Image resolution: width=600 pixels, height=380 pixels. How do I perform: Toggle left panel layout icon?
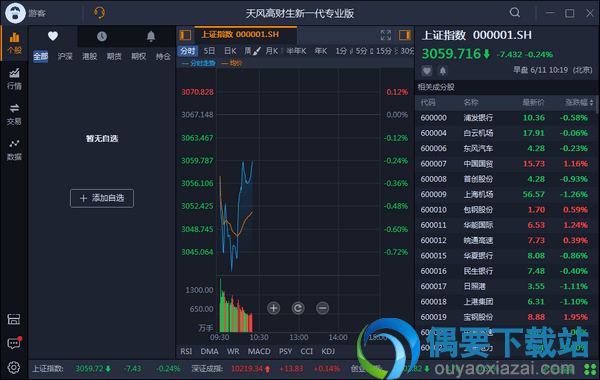185,35
